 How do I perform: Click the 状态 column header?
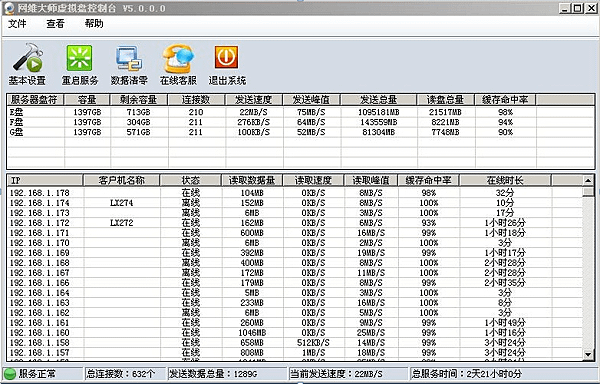coord(191,180)
